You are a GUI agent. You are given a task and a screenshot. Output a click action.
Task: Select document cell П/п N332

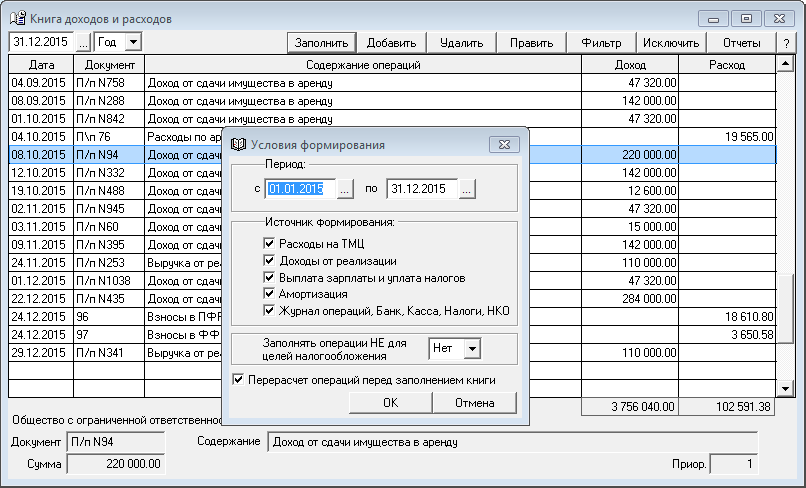109,173
